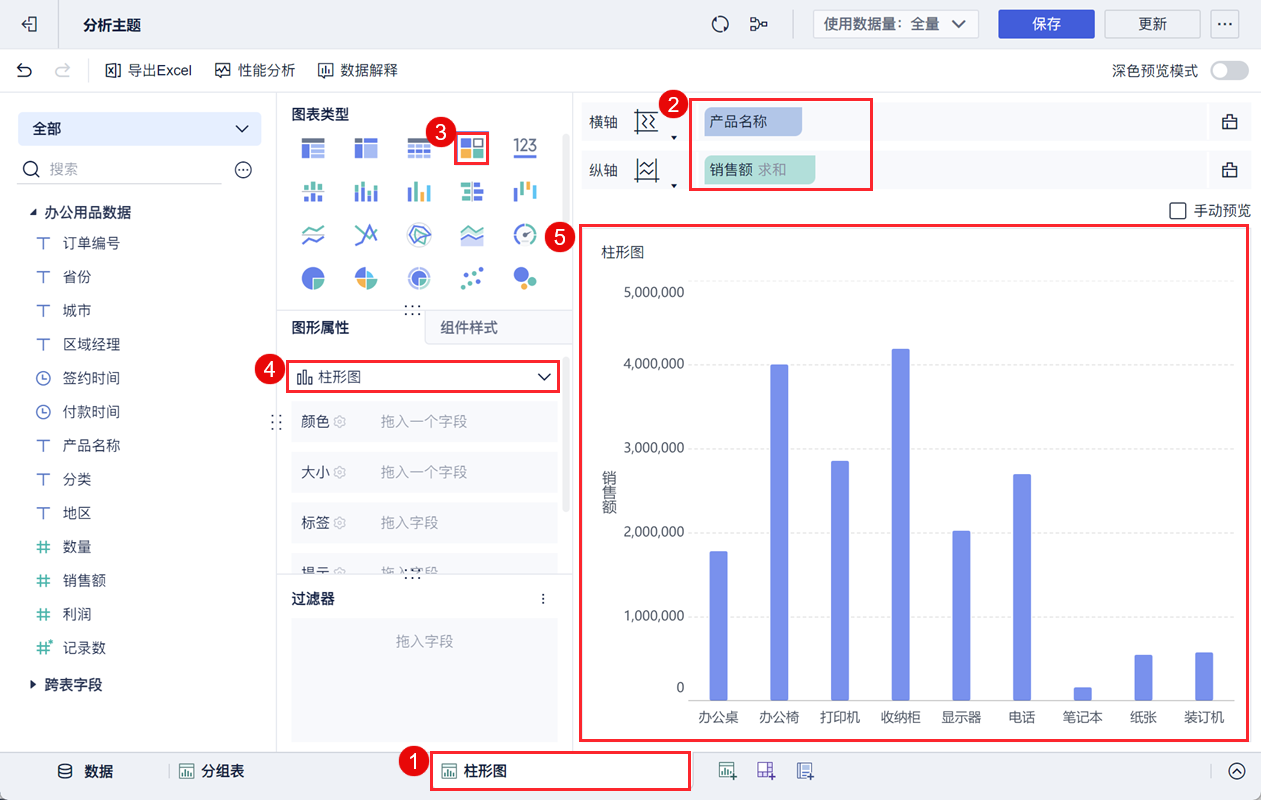Click 性能分析 in toolbar

(x=255, y=70)
